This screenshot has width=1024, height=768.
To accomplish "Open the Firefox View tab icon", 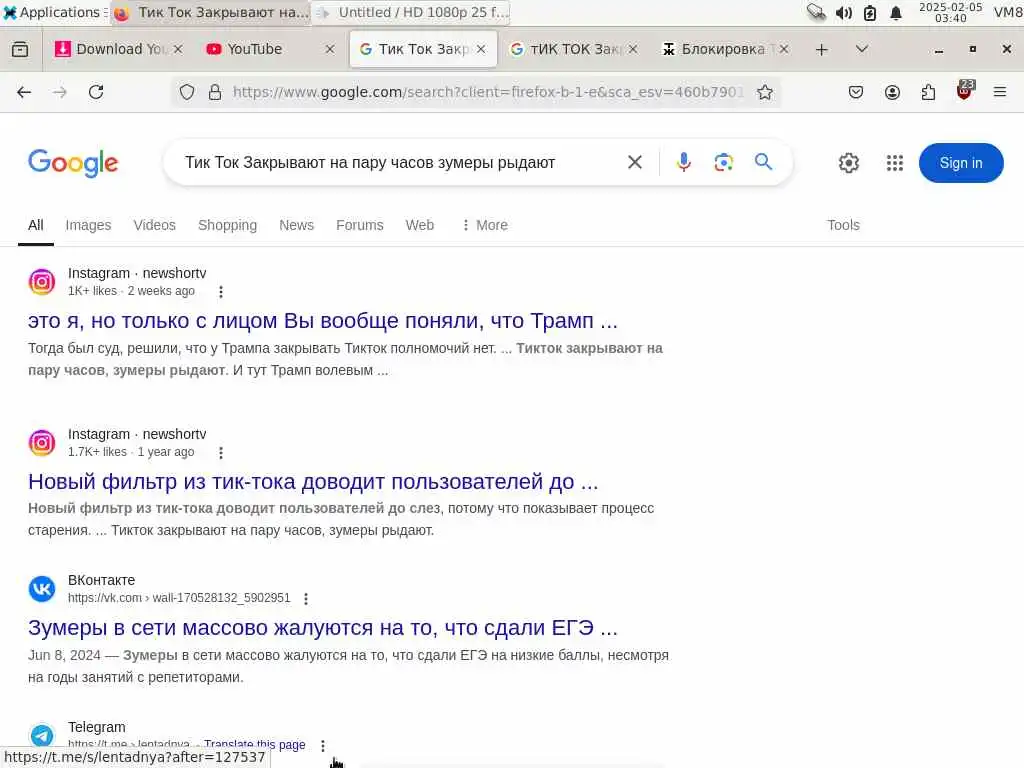I will (20, 49).
